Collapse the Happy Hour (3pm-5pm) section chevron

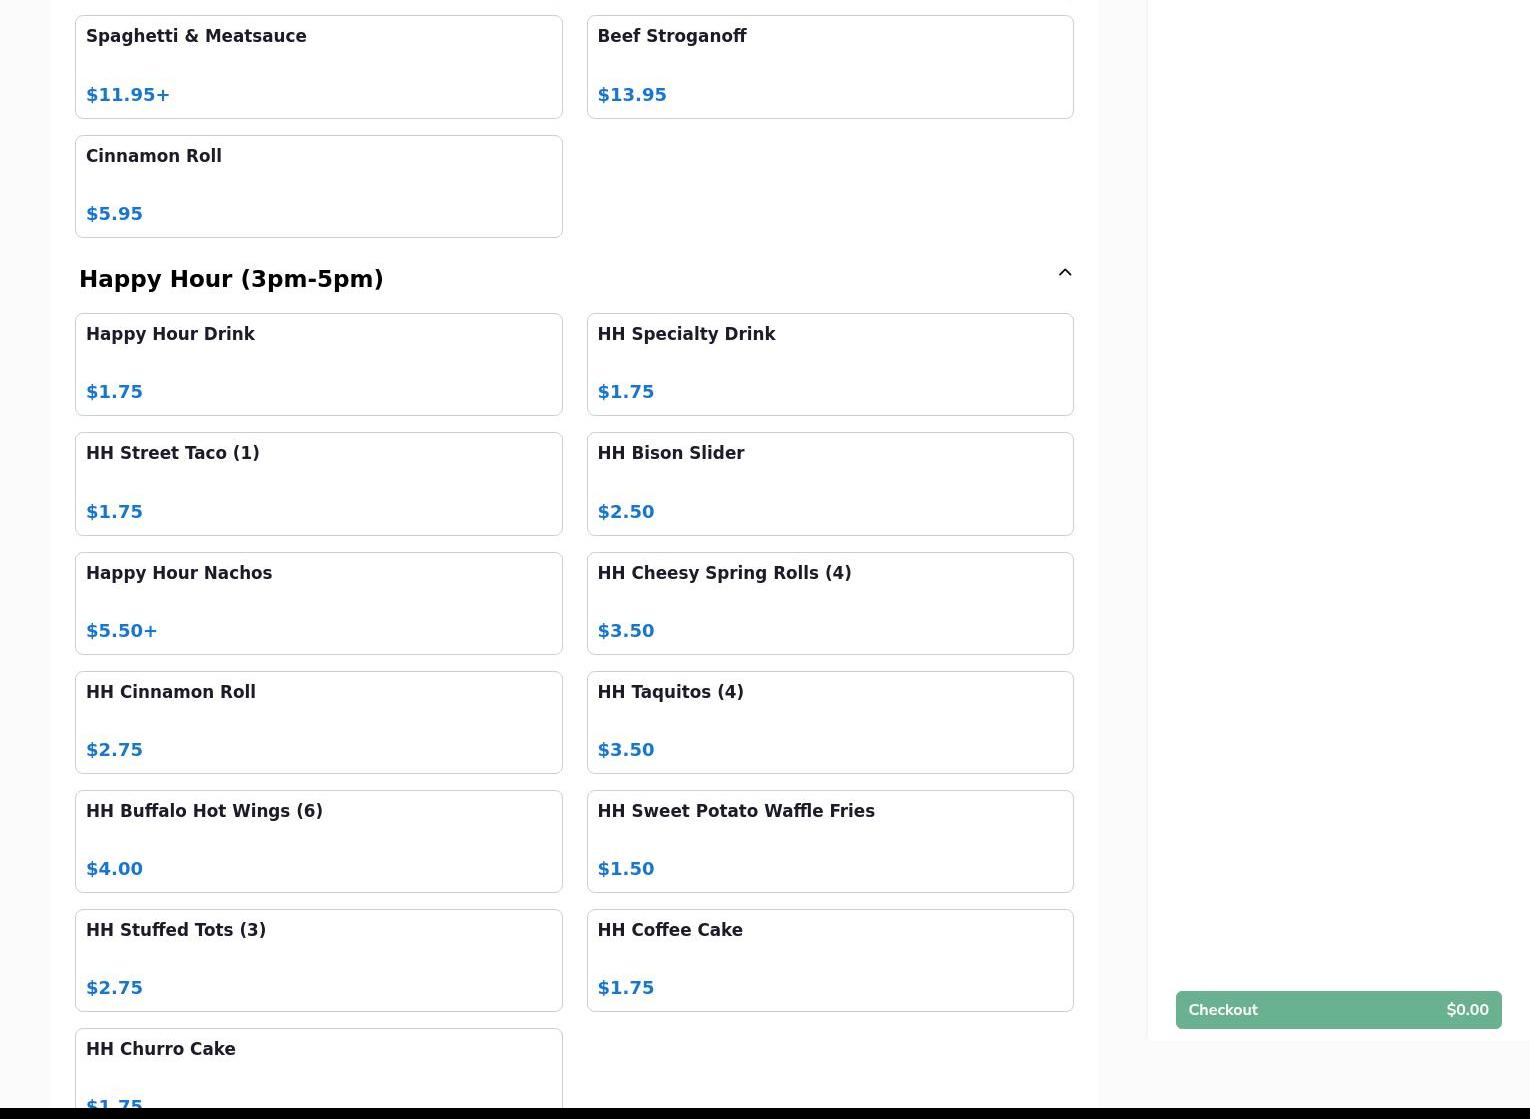pos(1064,273)
